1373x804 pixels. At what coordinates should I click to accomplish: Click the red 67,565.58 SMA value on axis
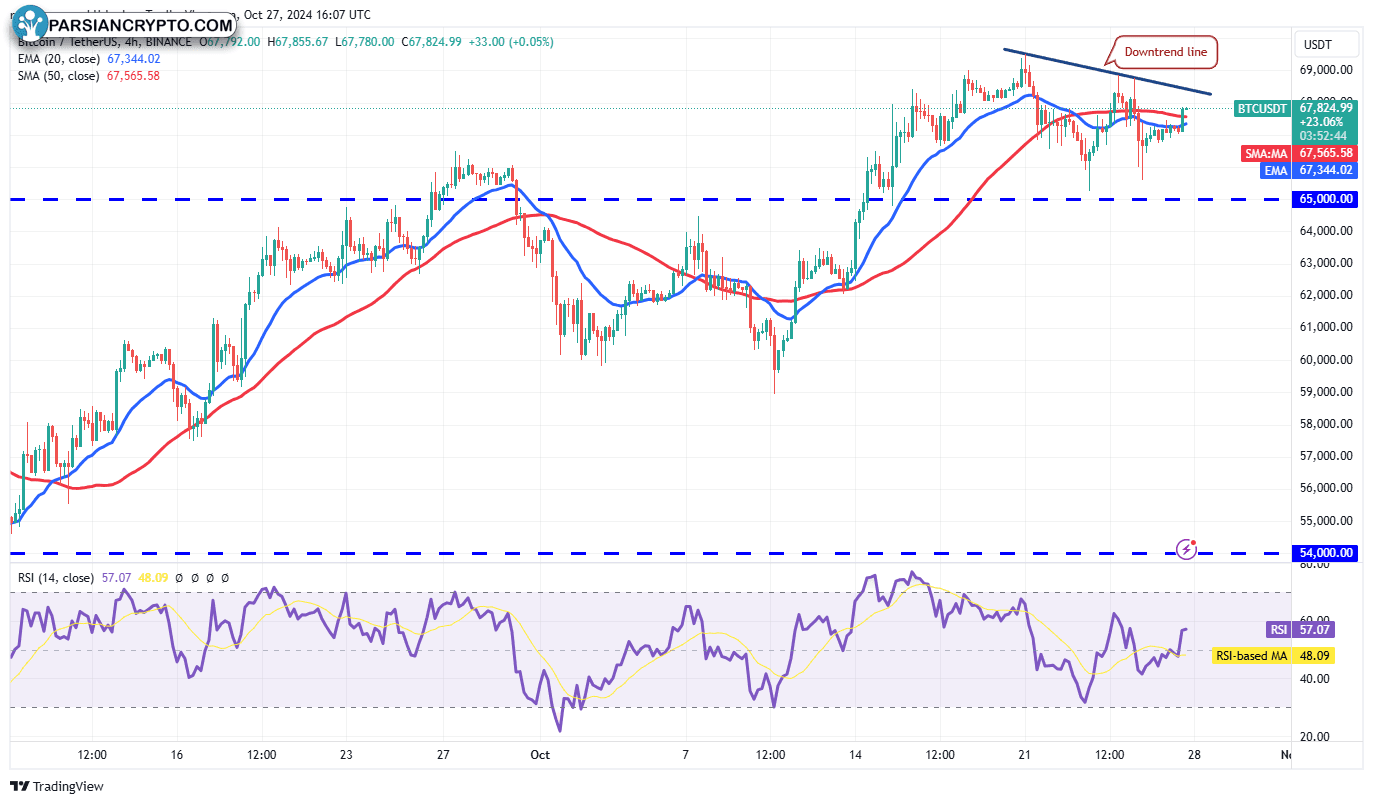click(x=1326, y=154)
